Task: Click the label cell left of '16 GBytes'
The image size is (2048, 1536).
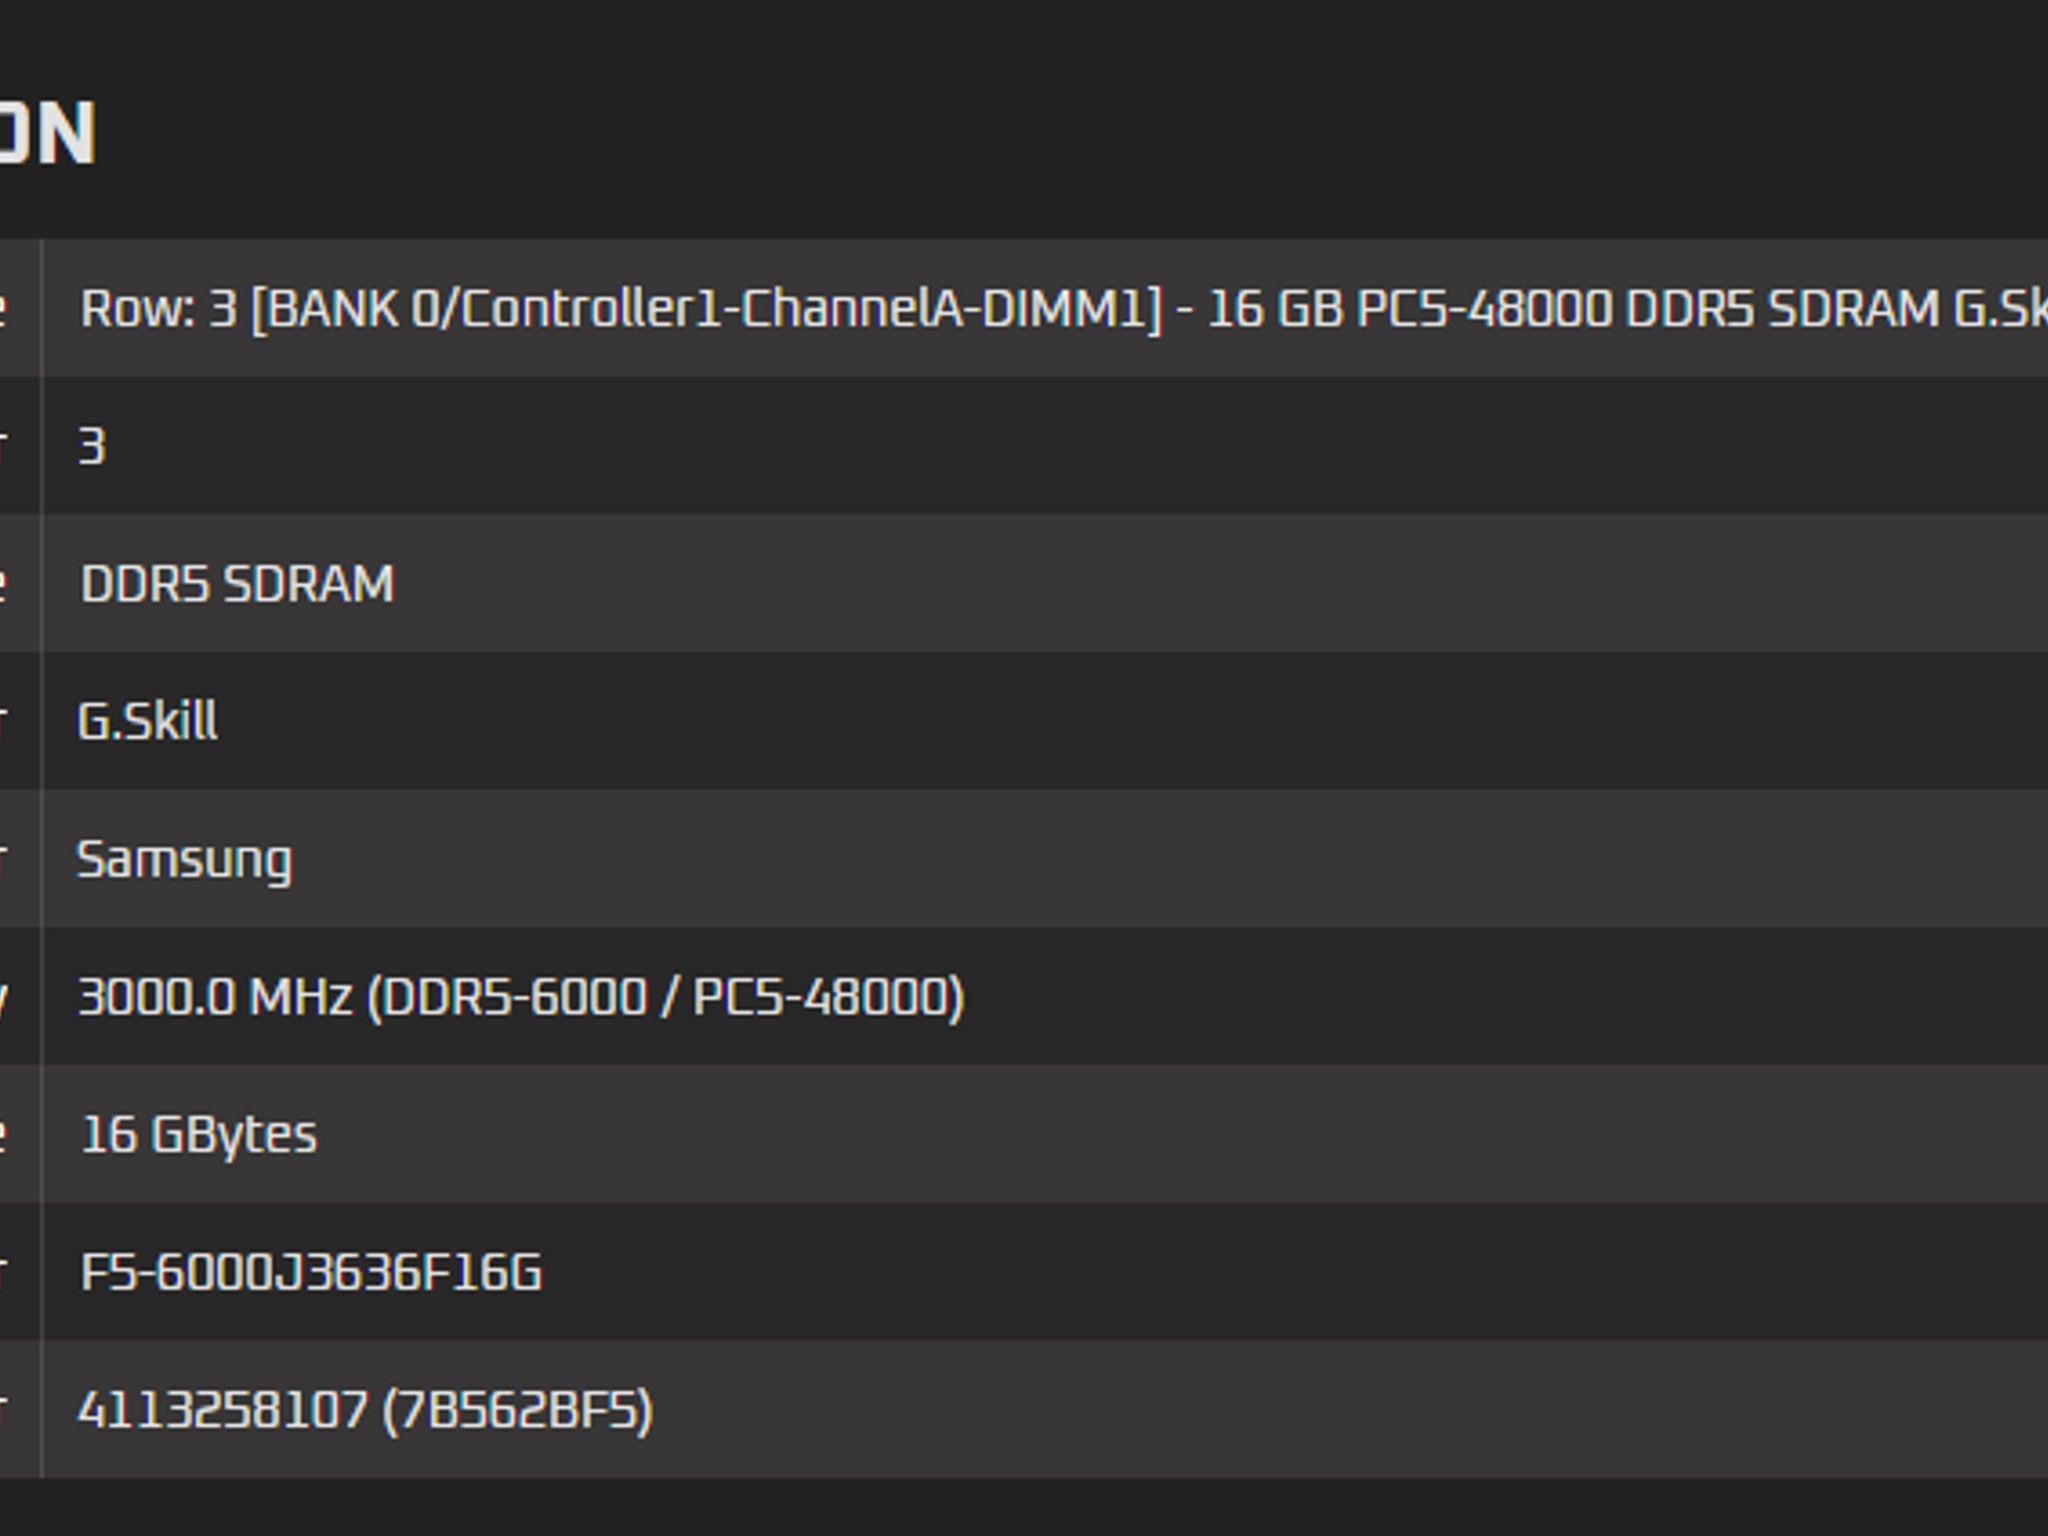Action: coord(20,1135)
